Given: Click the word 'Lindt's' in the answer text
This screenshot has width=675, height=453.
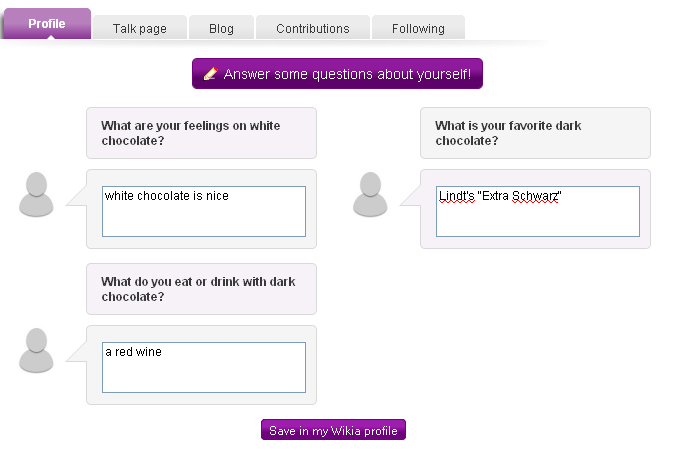Looking at the screenshot, I should point(457,196).
